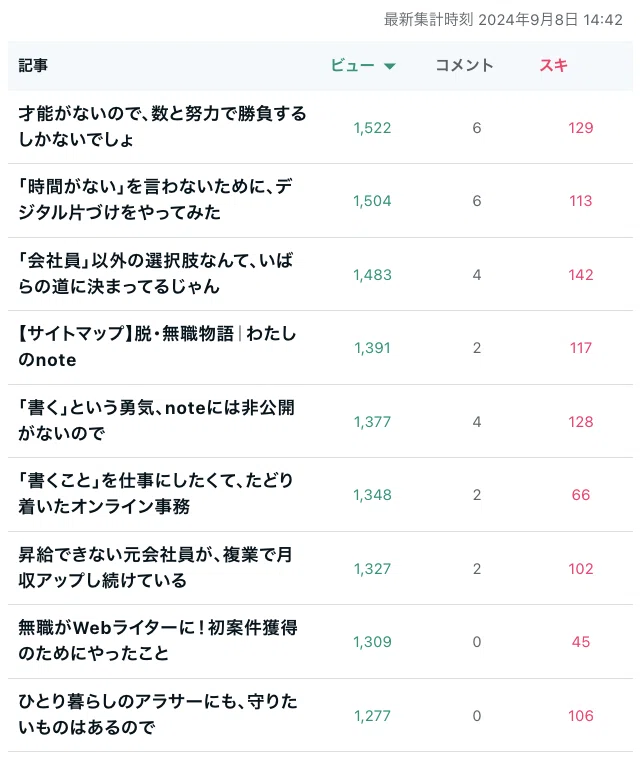
Task: Click the 45 スキ count
Action: coord(581,642)
